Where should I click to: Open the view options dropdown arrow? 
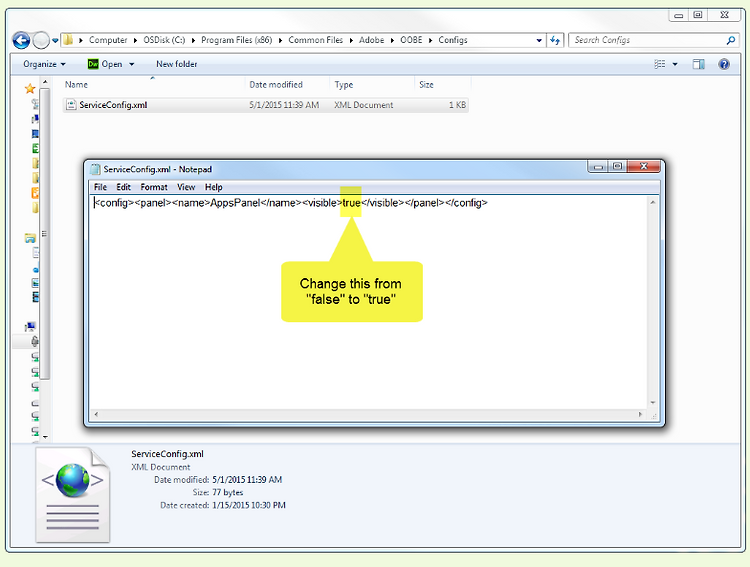tap(675, 64)
